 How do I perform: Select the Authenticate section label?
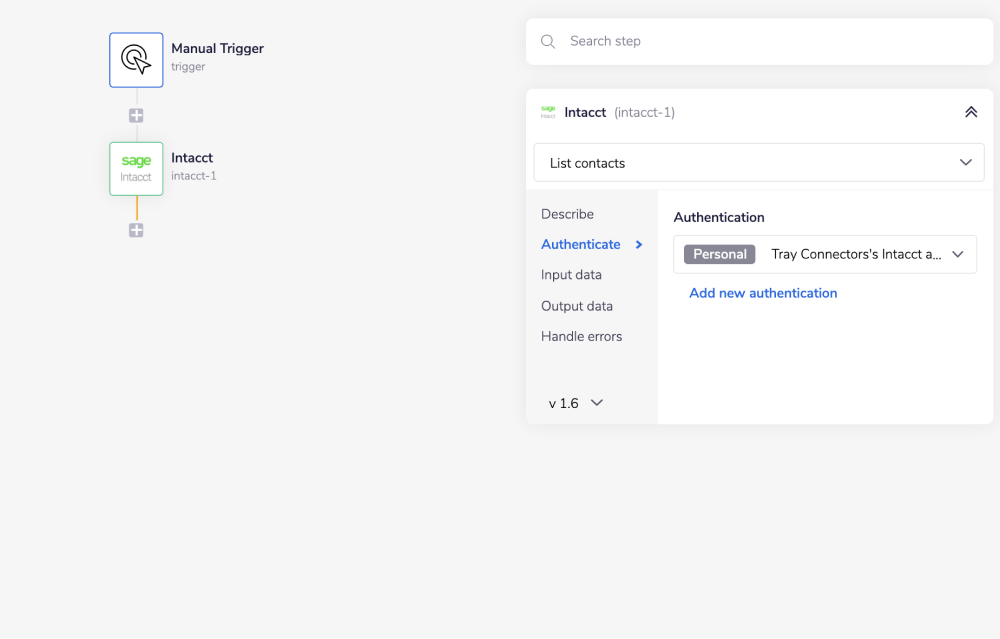click(x=580, y=245)
